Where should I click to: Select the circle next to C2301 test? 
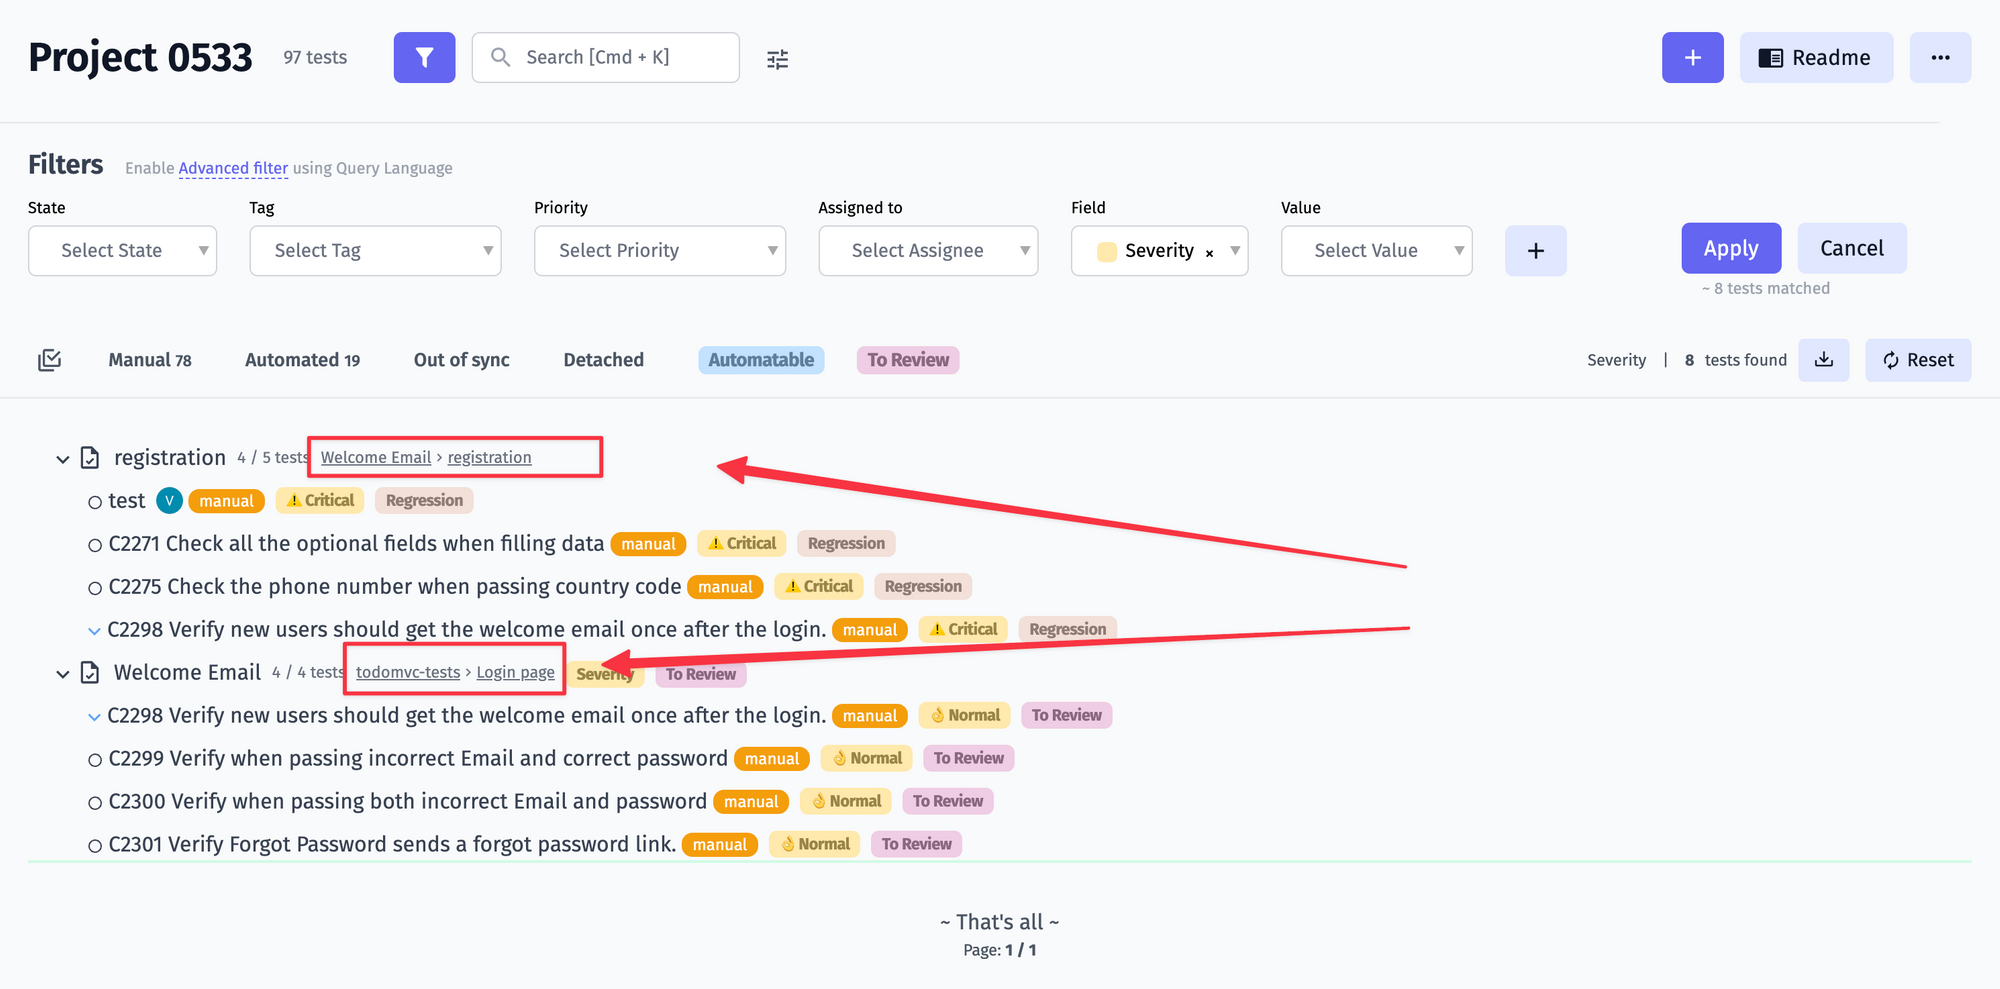point(95,846)
